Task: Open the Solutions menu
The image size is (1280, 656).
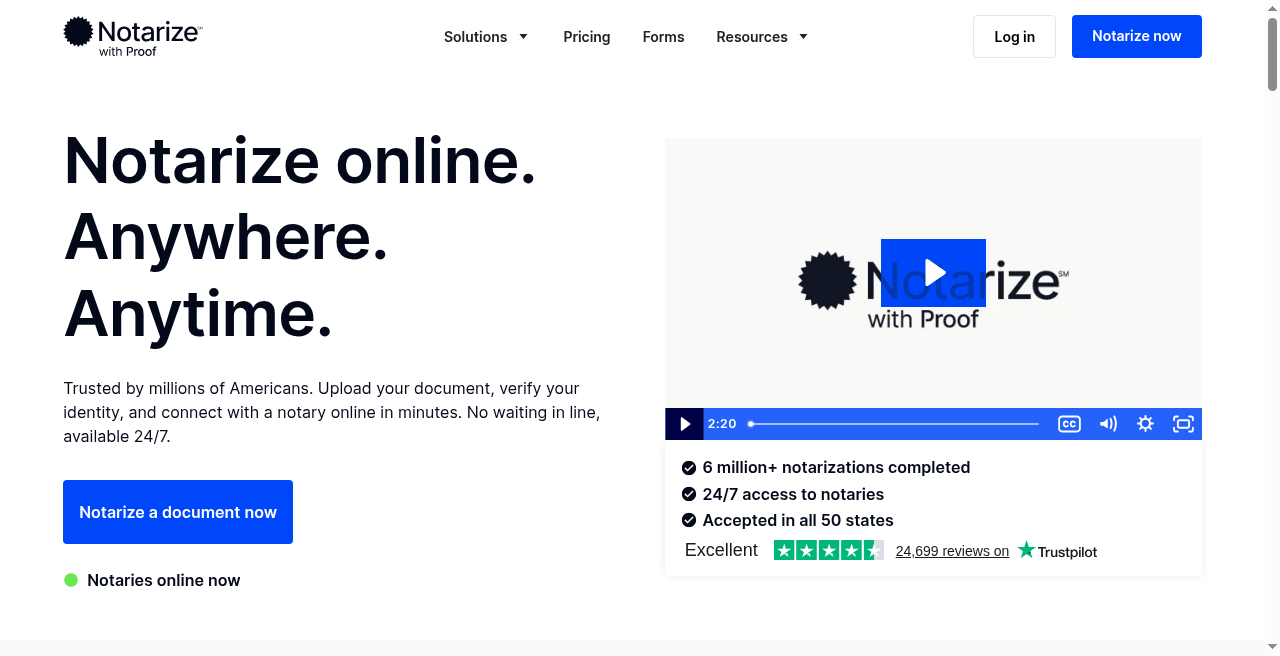Action: pyautogui.click(x=476, y=37)
